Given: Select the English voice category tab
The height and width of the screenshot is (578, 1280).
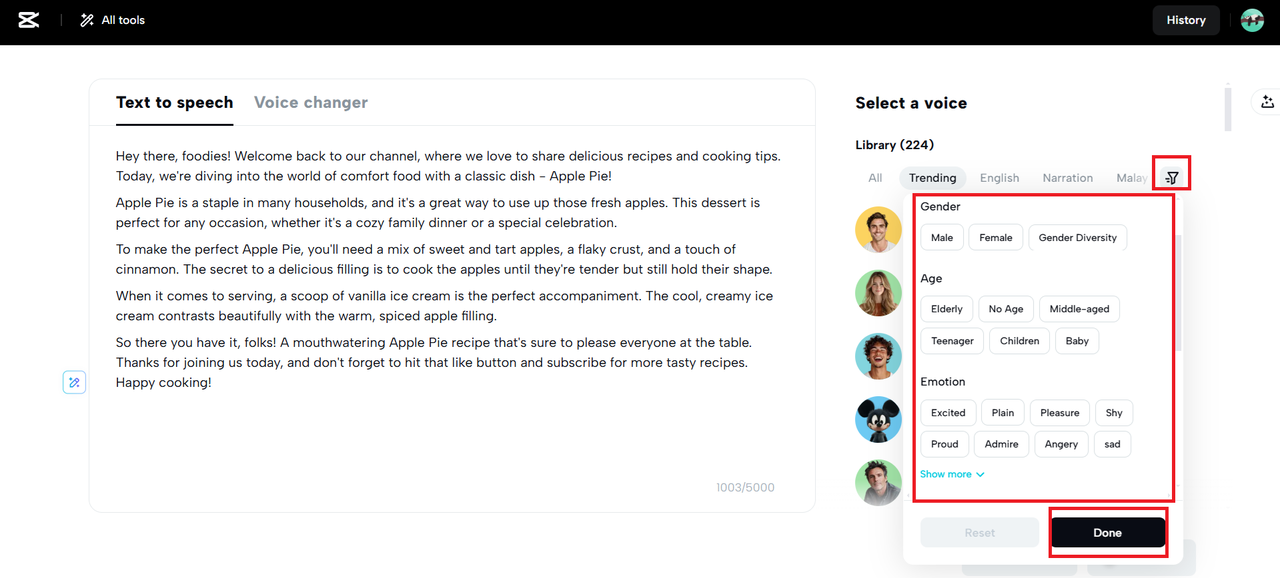Looking at the screenshot, I should pyautogui.click(x=999, y=178).
